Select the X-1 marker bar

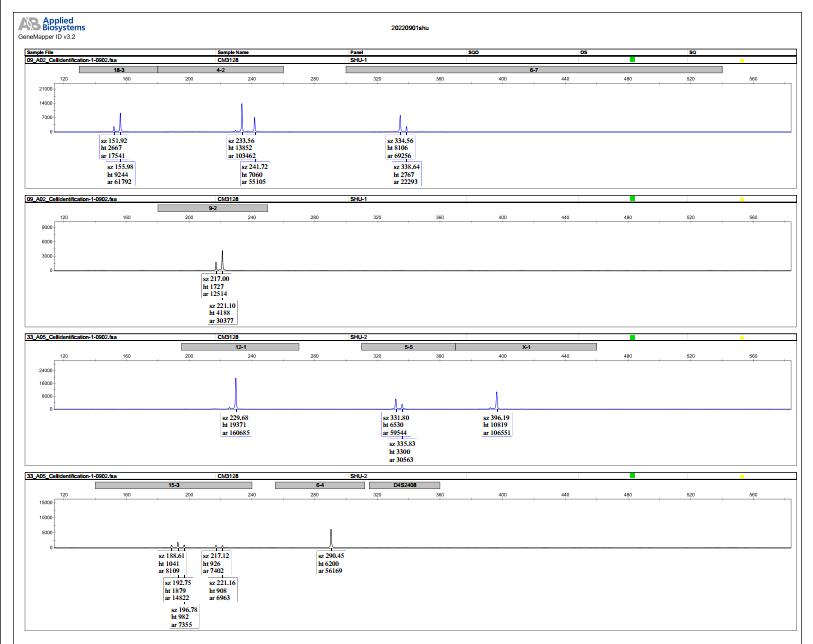click(526, 347)
